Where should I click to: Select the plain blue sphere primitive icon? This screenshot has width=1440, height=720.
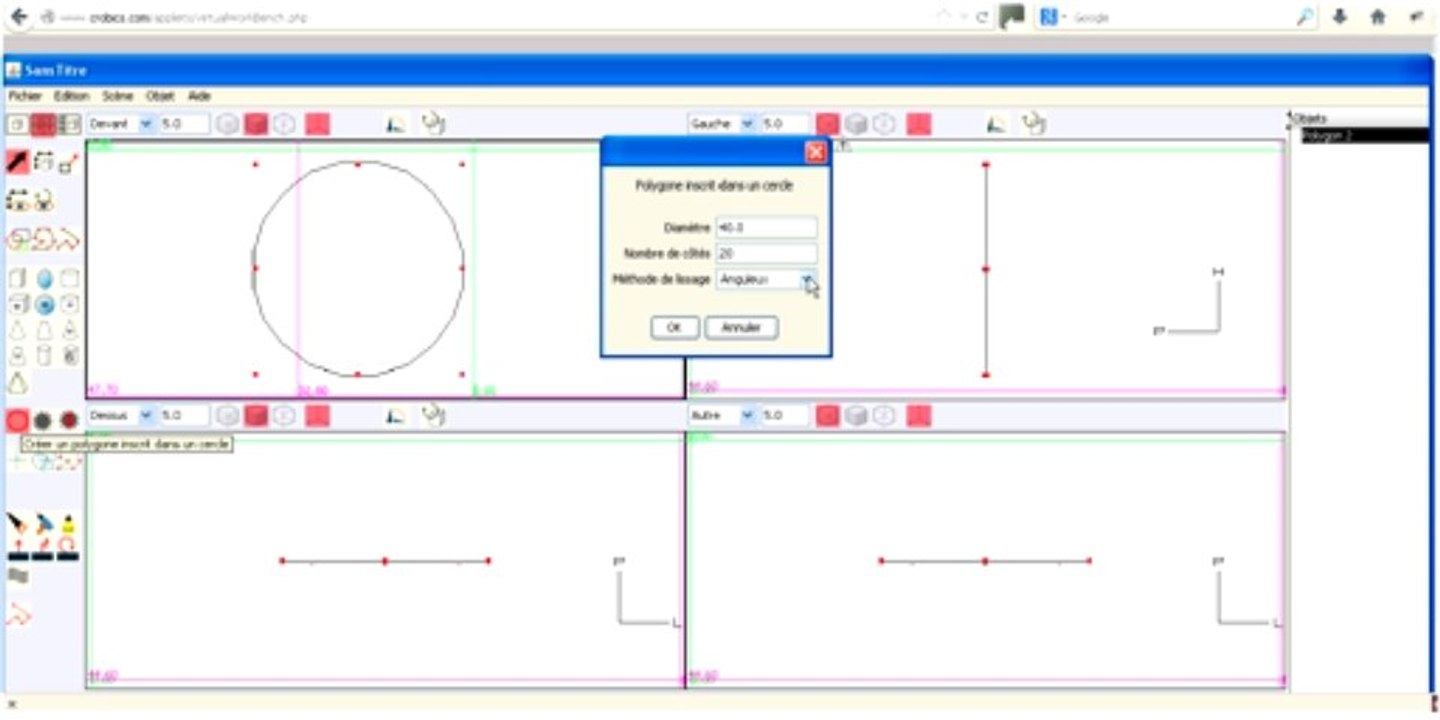pyautogui.click(x=44, y=279)
